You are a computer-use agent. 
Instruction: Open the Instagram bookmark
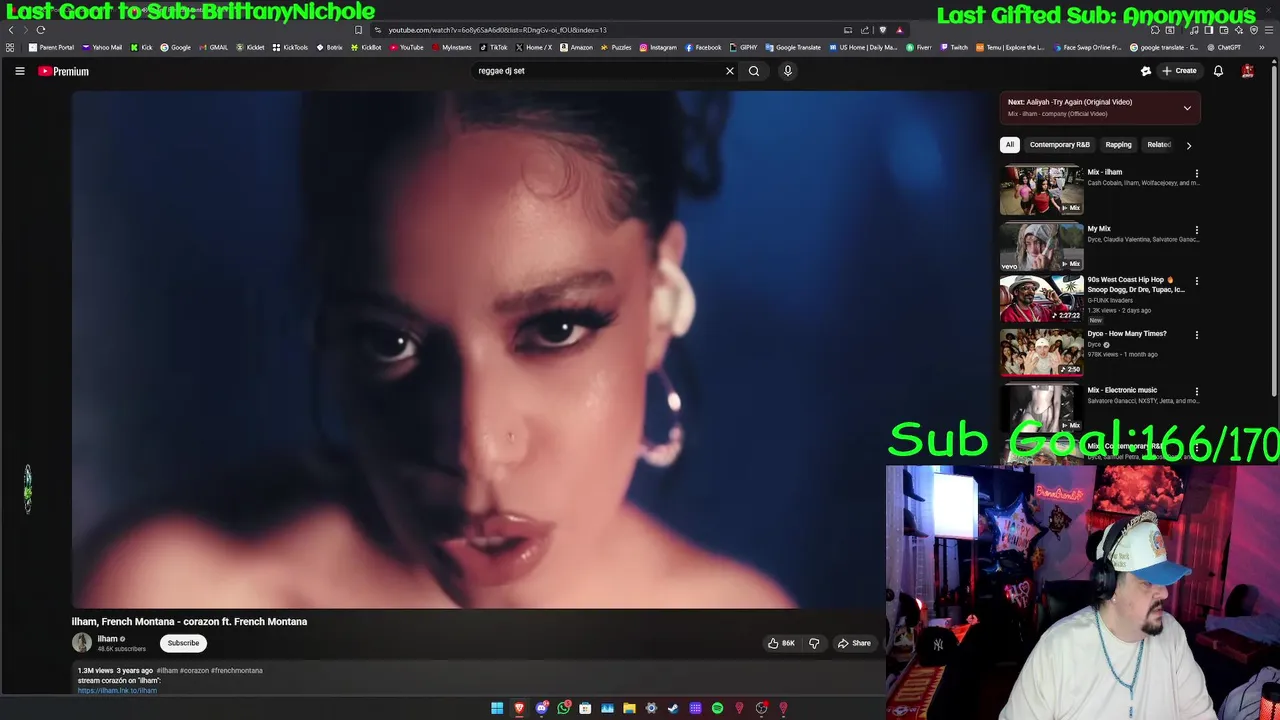coord(658,47)
